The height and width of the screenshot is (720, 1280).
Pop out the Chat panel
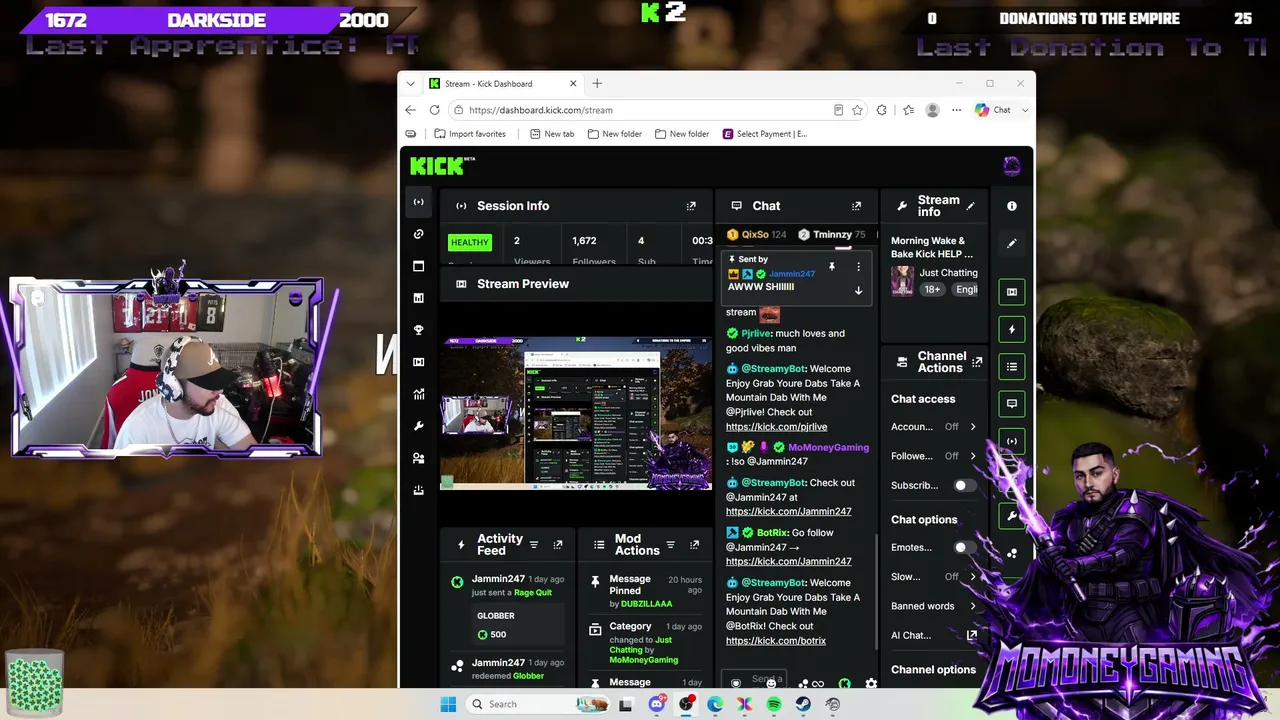pyautogui.click(x=856, y=206)
